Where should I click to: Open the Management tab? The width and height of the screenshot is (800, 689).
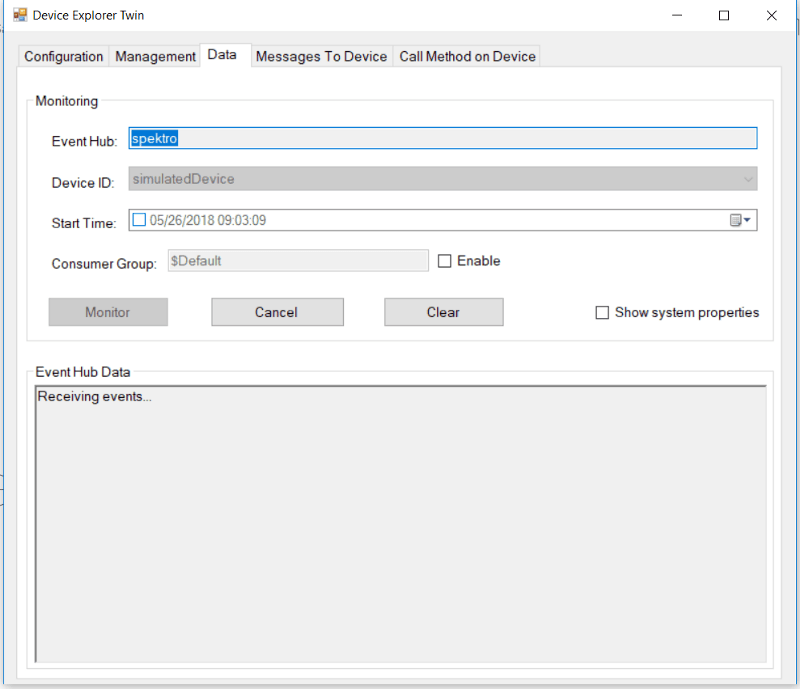tap(155, 56)
